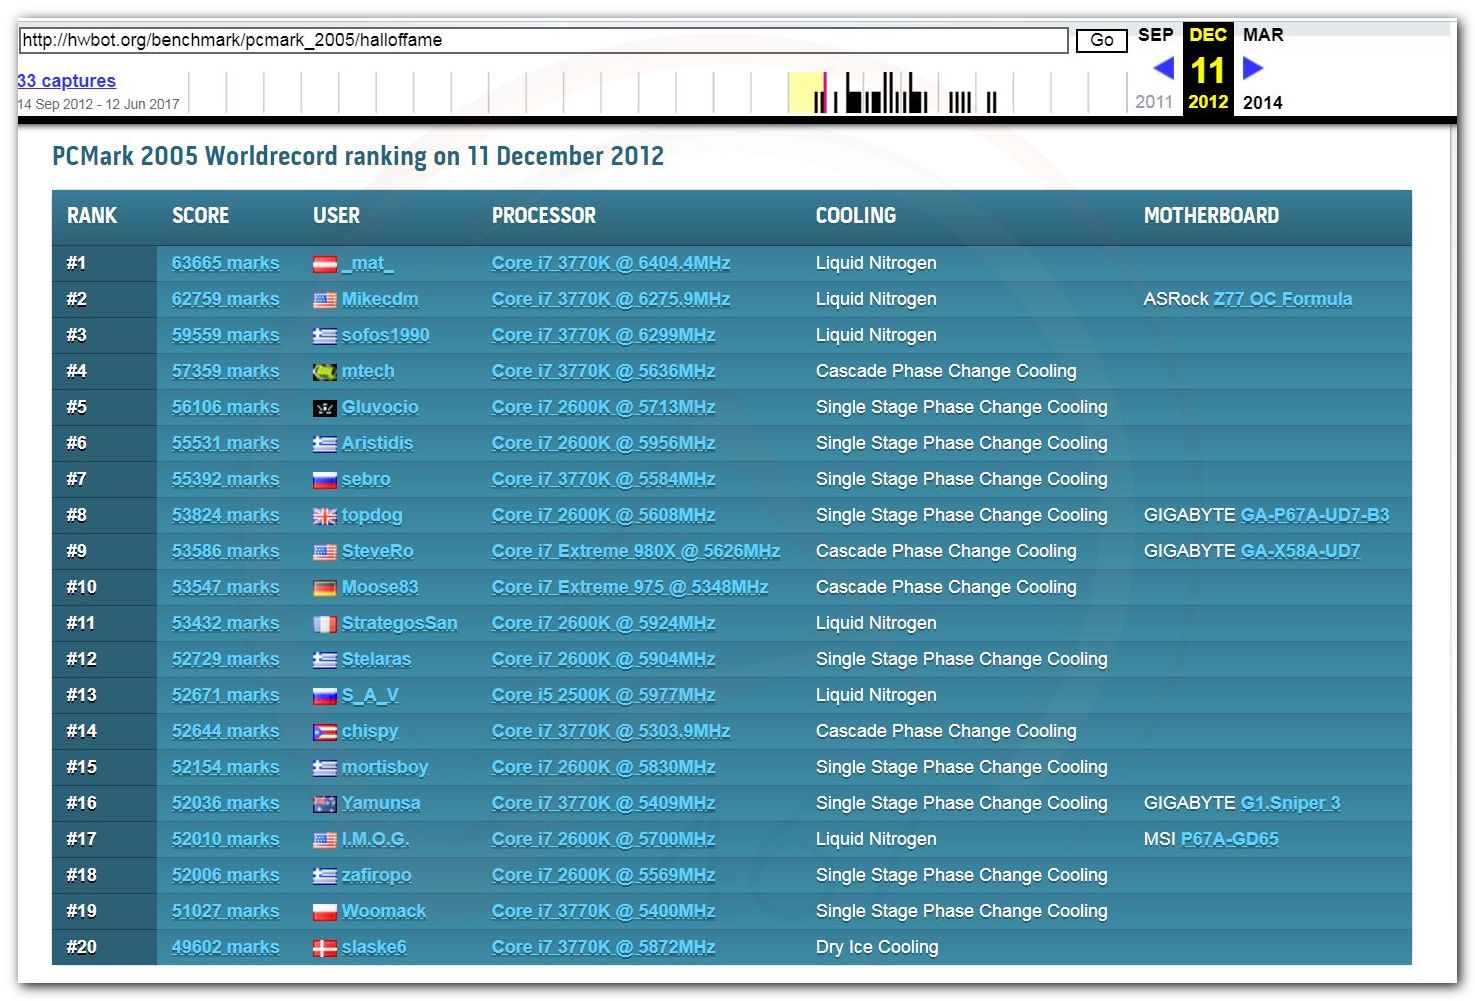Click the Australian flag beside Yamunsa
Screen dimensions: 1475x1001
click(324, 804)
